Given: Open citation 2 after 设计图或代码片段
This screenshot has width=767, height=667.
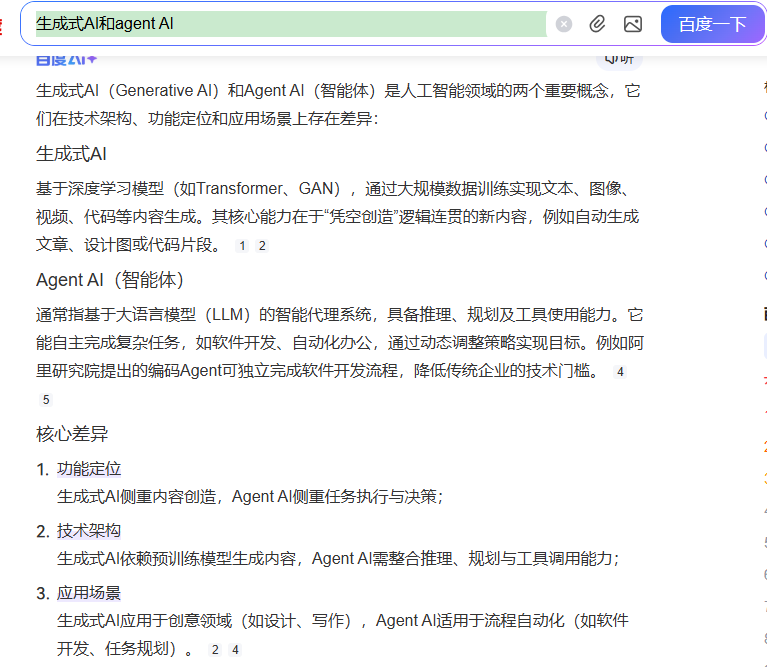Looking at the screenshot, I should click(x=262, y=245).
